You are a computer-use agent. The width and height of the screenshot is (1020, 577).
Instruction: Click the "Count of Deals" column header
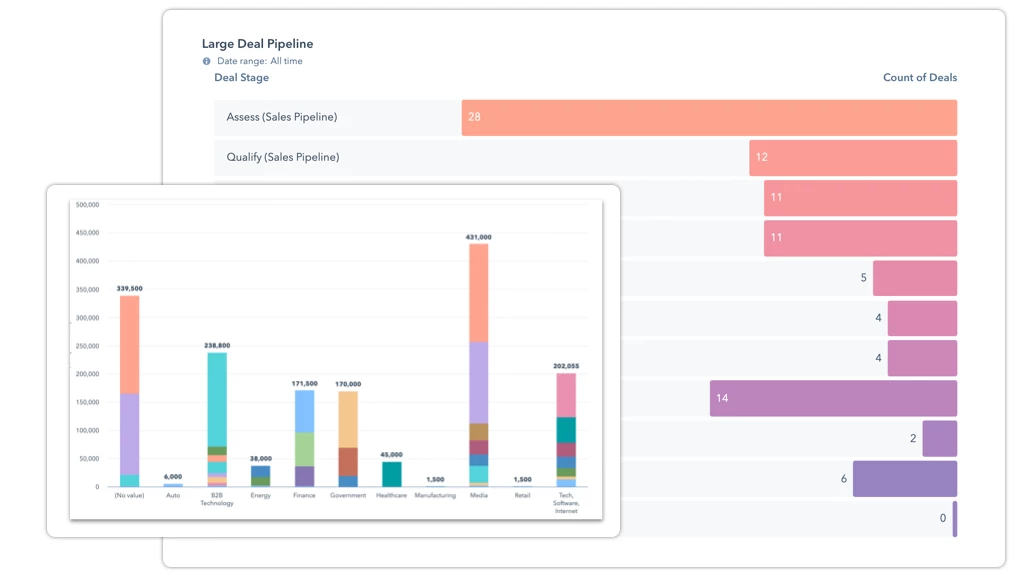920,77
